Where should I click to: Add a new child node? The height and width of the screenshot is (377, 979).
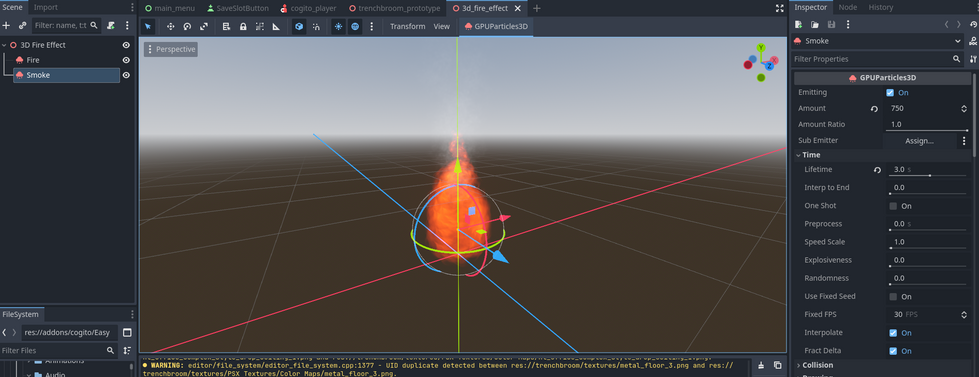coord(6,26)
